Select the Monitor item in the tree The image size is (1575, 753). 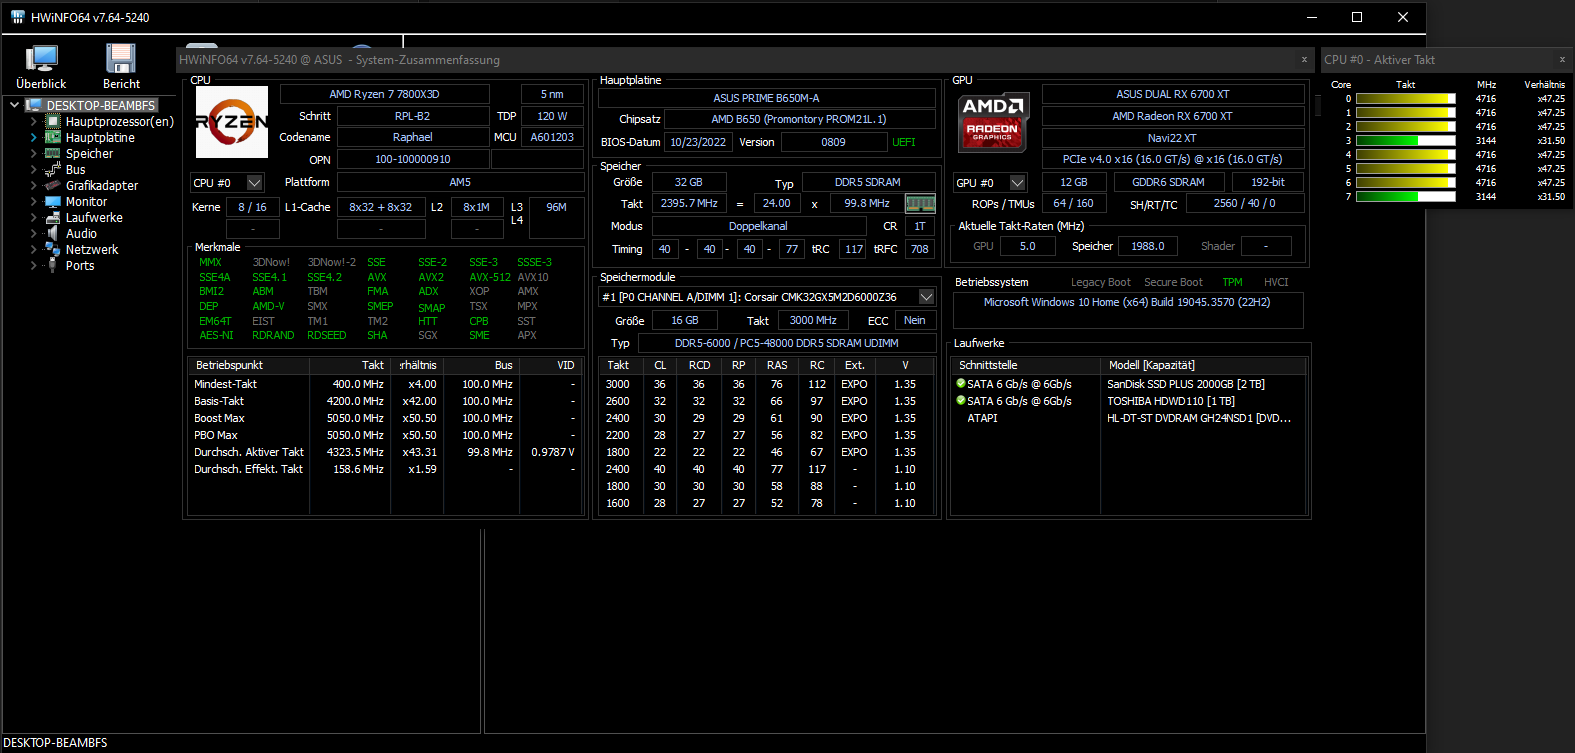(86, 202)
